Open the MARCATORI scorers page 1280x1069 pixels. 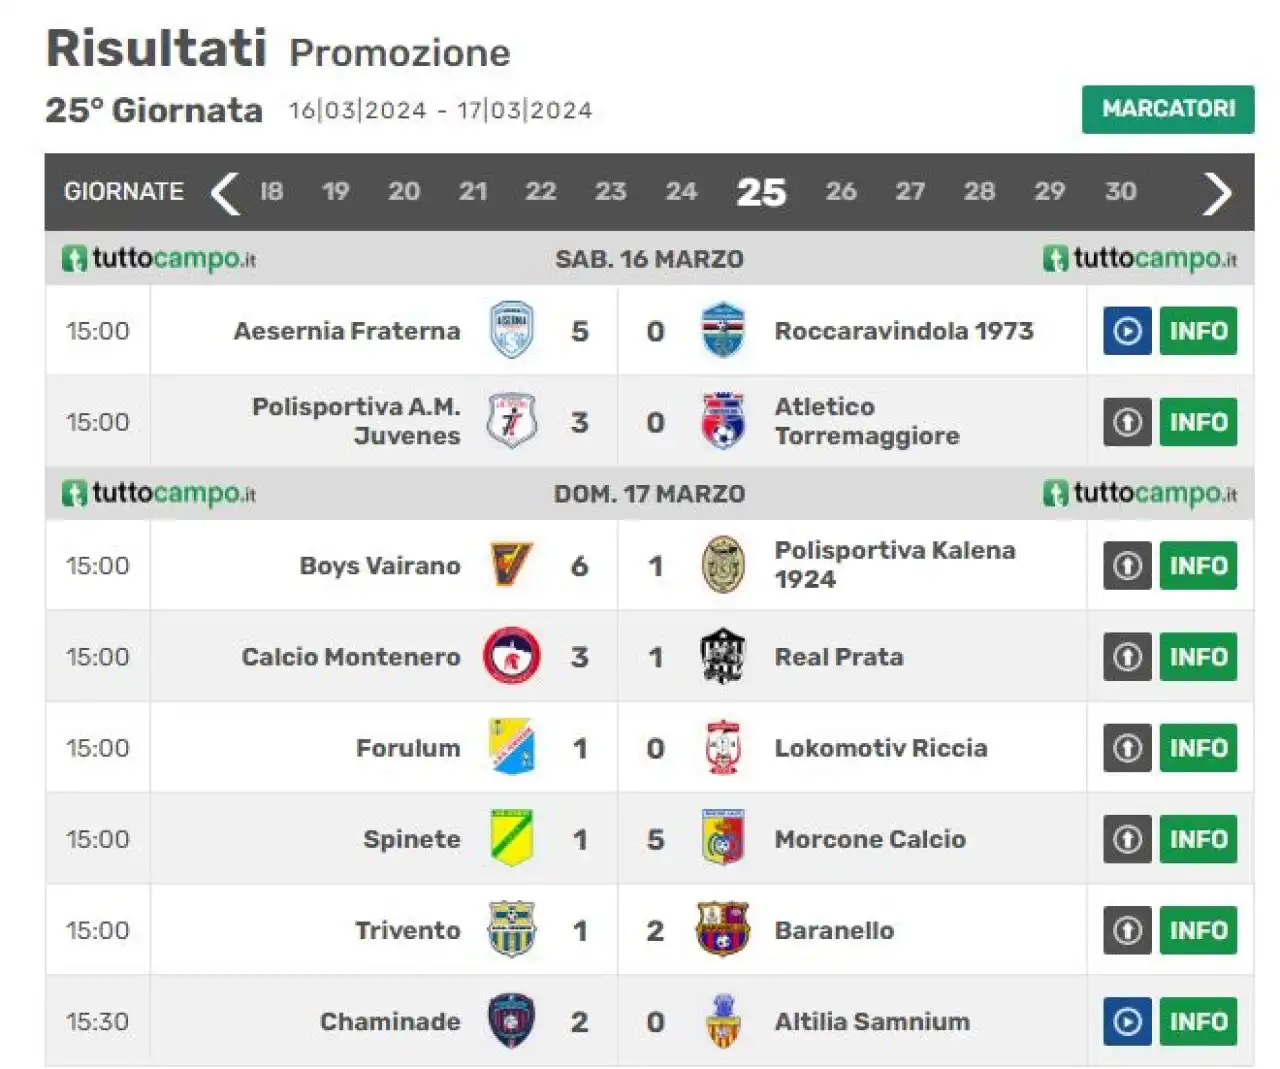click(1168, 109)
